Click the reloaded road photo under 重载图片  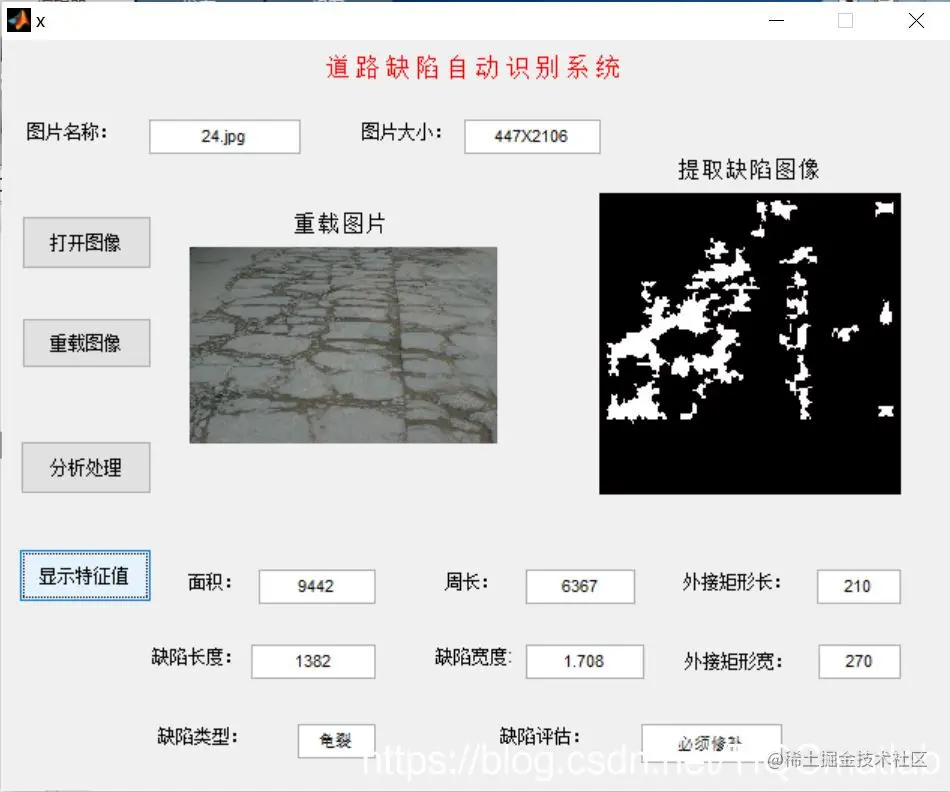pyautogui.click(x=343, y=345)
